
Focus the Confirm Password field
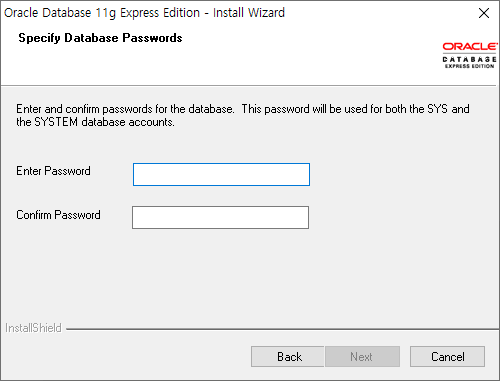click(220, 217)
